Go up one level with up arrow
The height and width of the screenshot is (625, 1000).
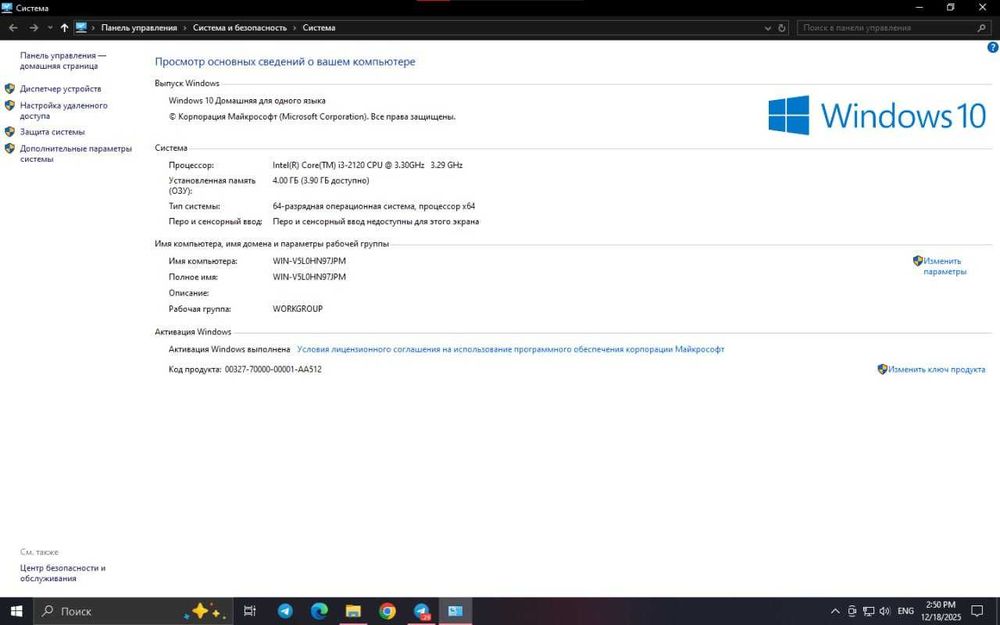coord(64,28)
